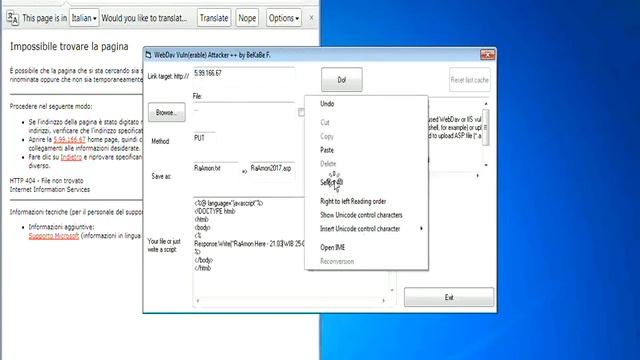Click the 'Procedere nel seguente modo:' text
This screenshot has width=640, height=360.
point(51,107)
